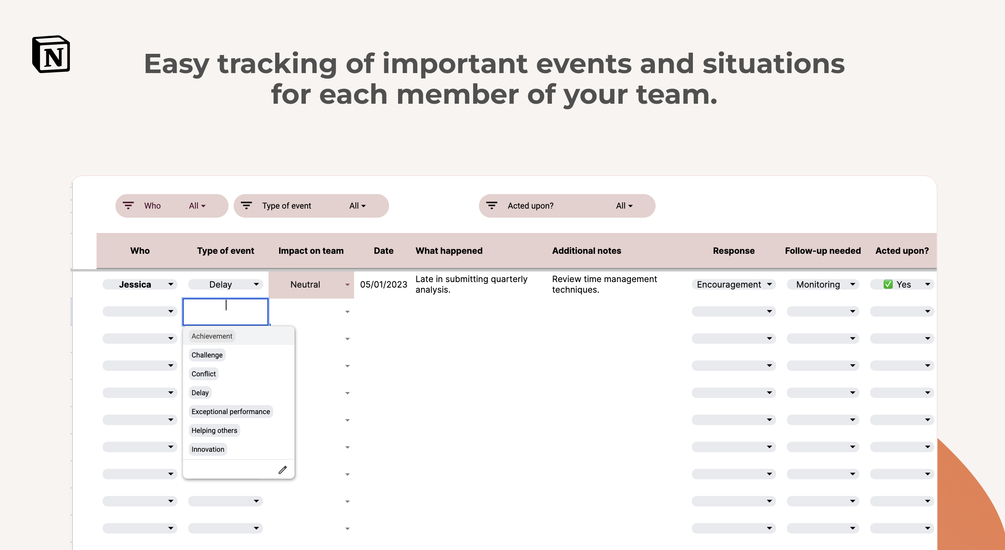This screenshot has width=1005, height=550.
Task: Open the Acted upon filter All dropdown
Action: [x=624, y=206]
